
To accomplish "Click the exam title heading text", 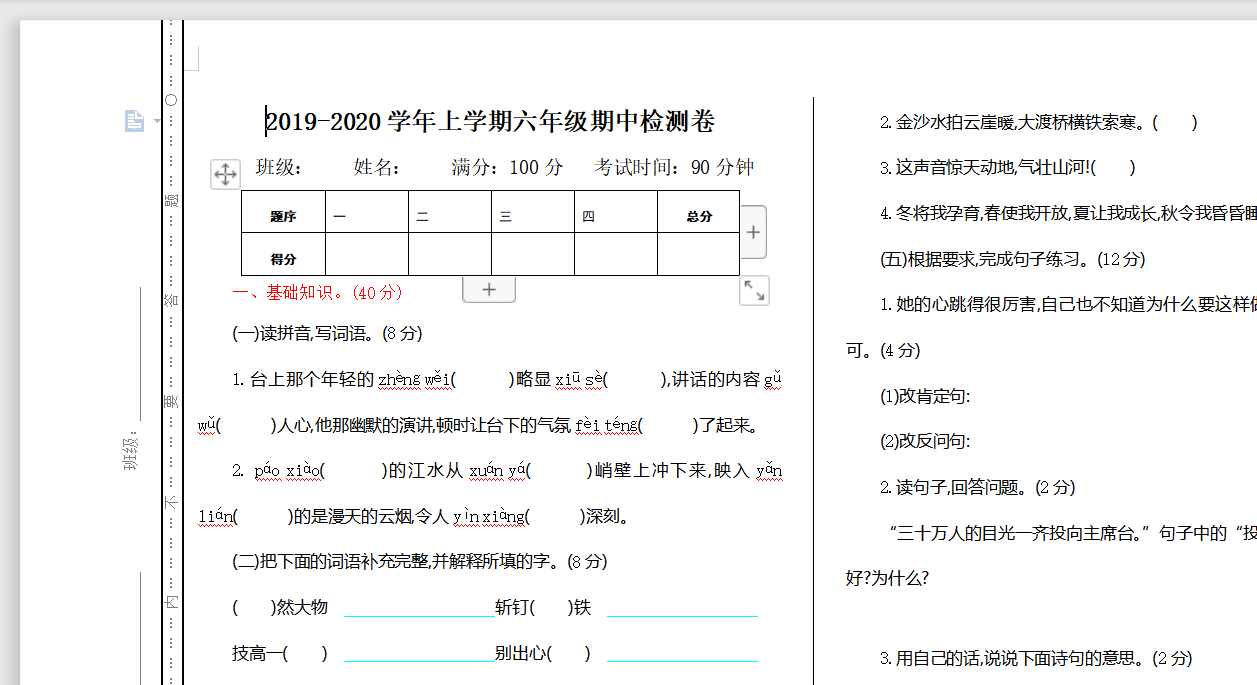I will pyautogui.click(x=490, y=122).
